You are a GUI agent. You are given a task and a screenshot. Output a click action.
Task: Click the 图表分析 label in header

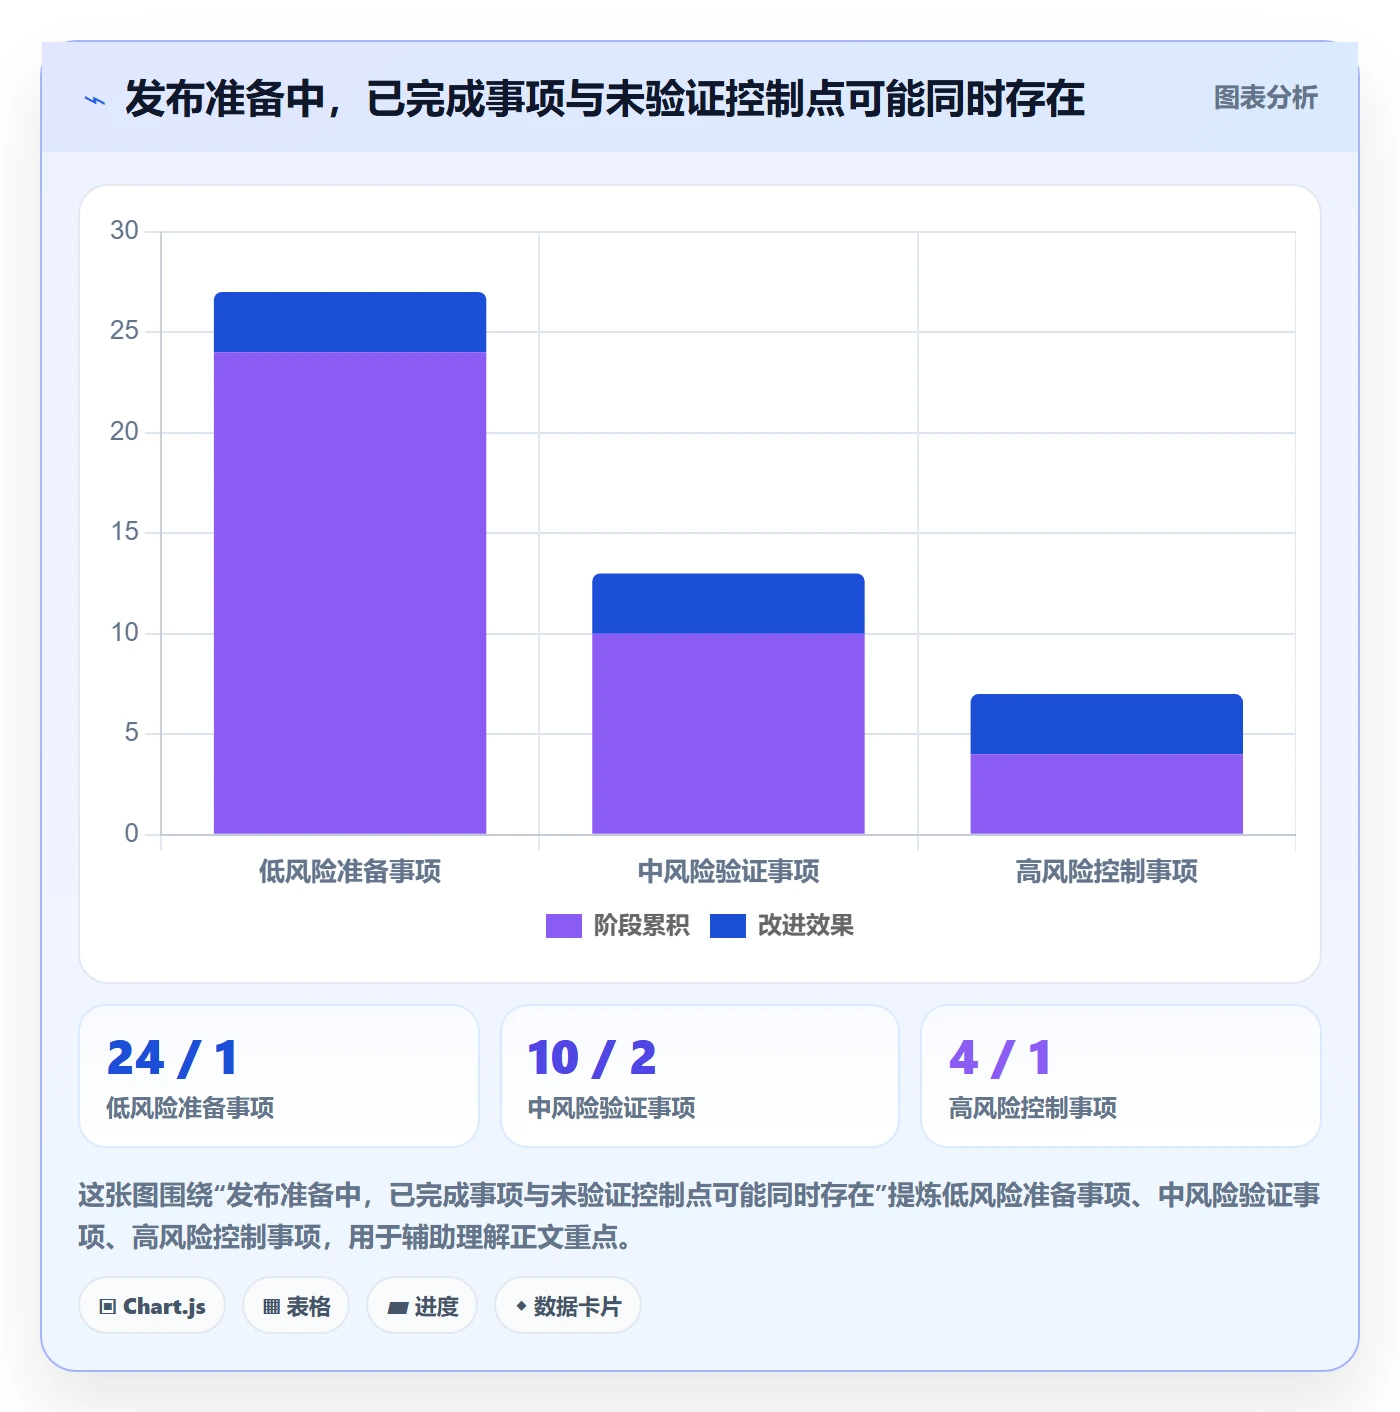click(1265, 98)
